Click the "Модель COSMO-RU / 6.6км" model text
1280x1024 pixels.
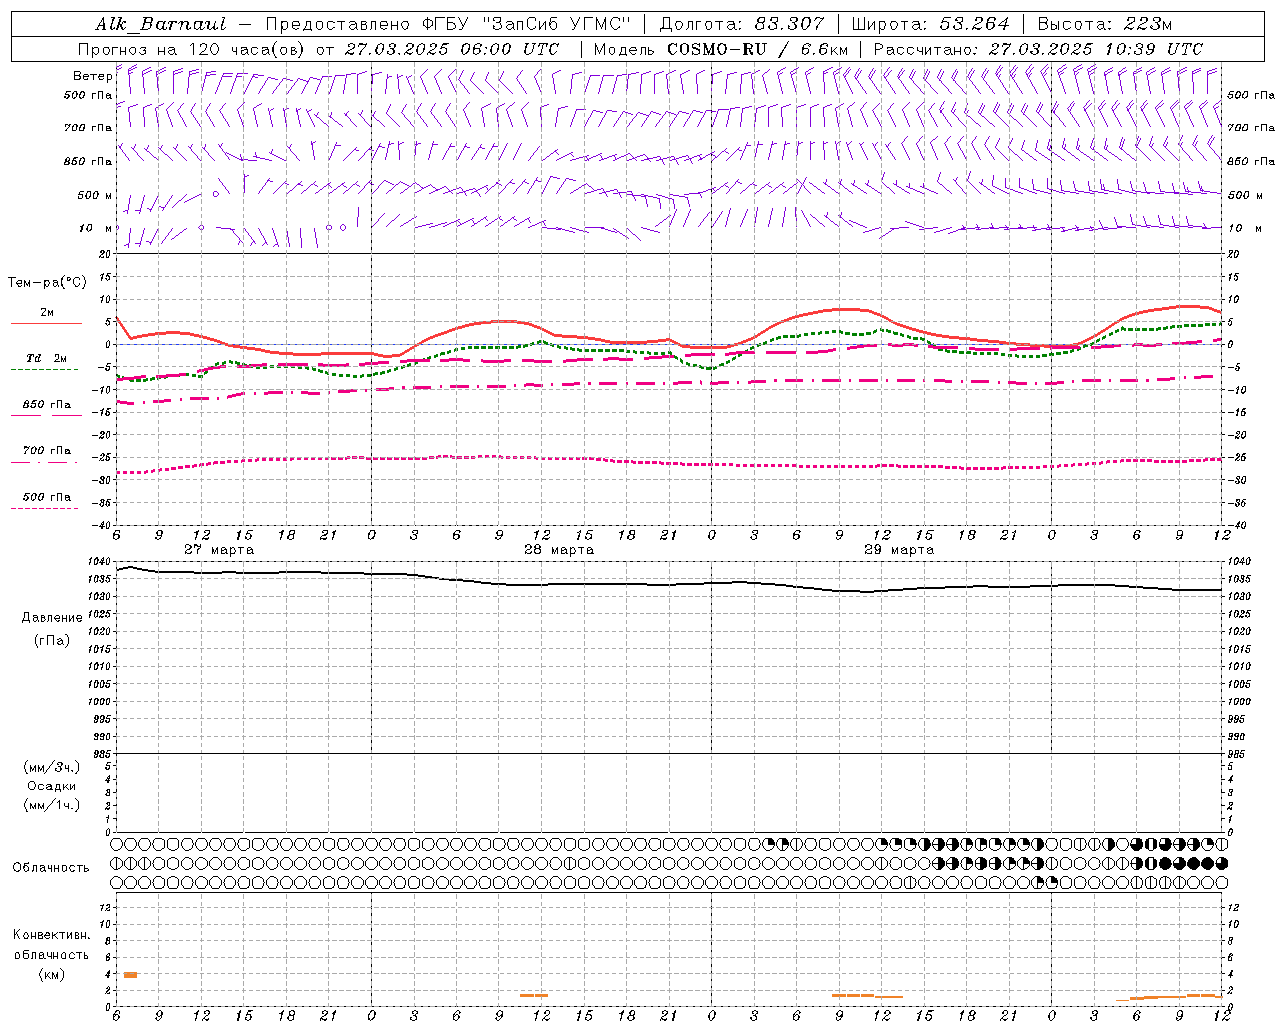pyautogui.click(x=720, y=49)
